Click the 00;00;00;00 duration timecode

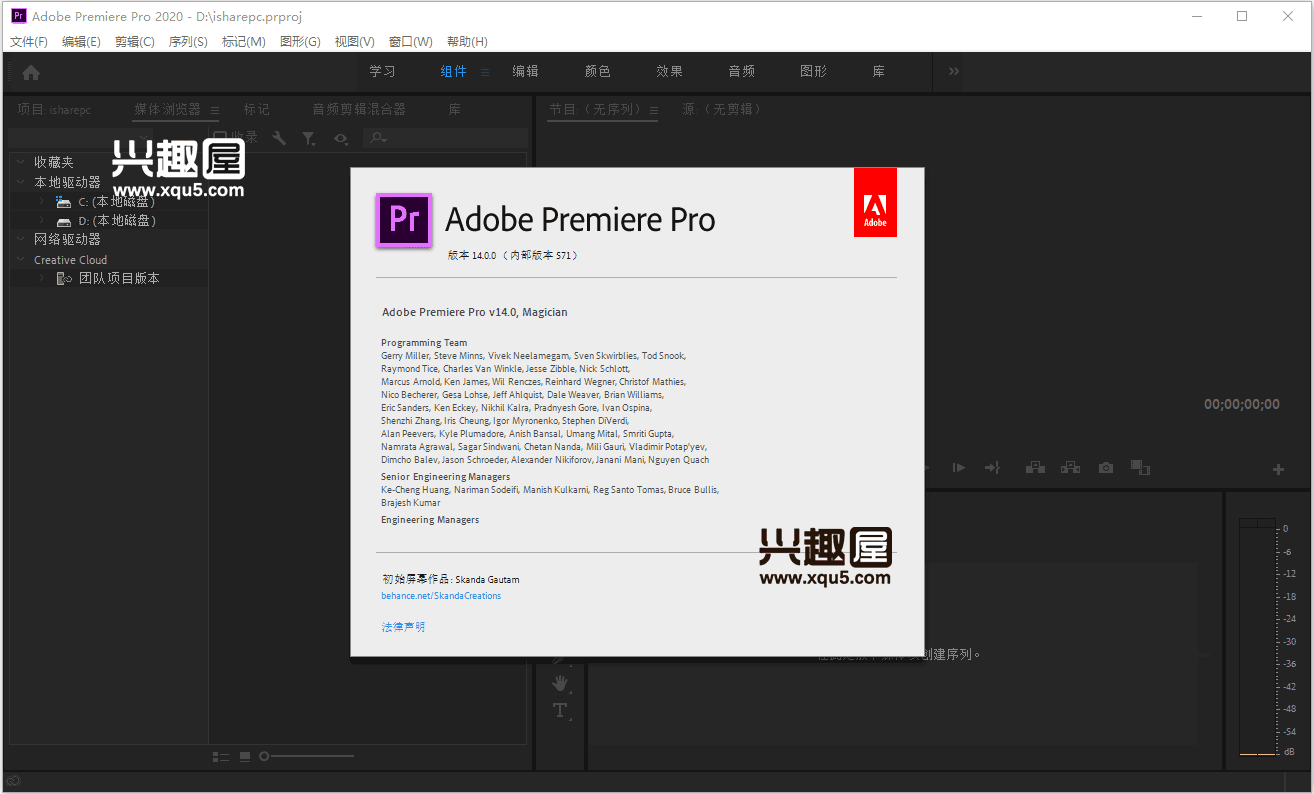coord(1241,405)
